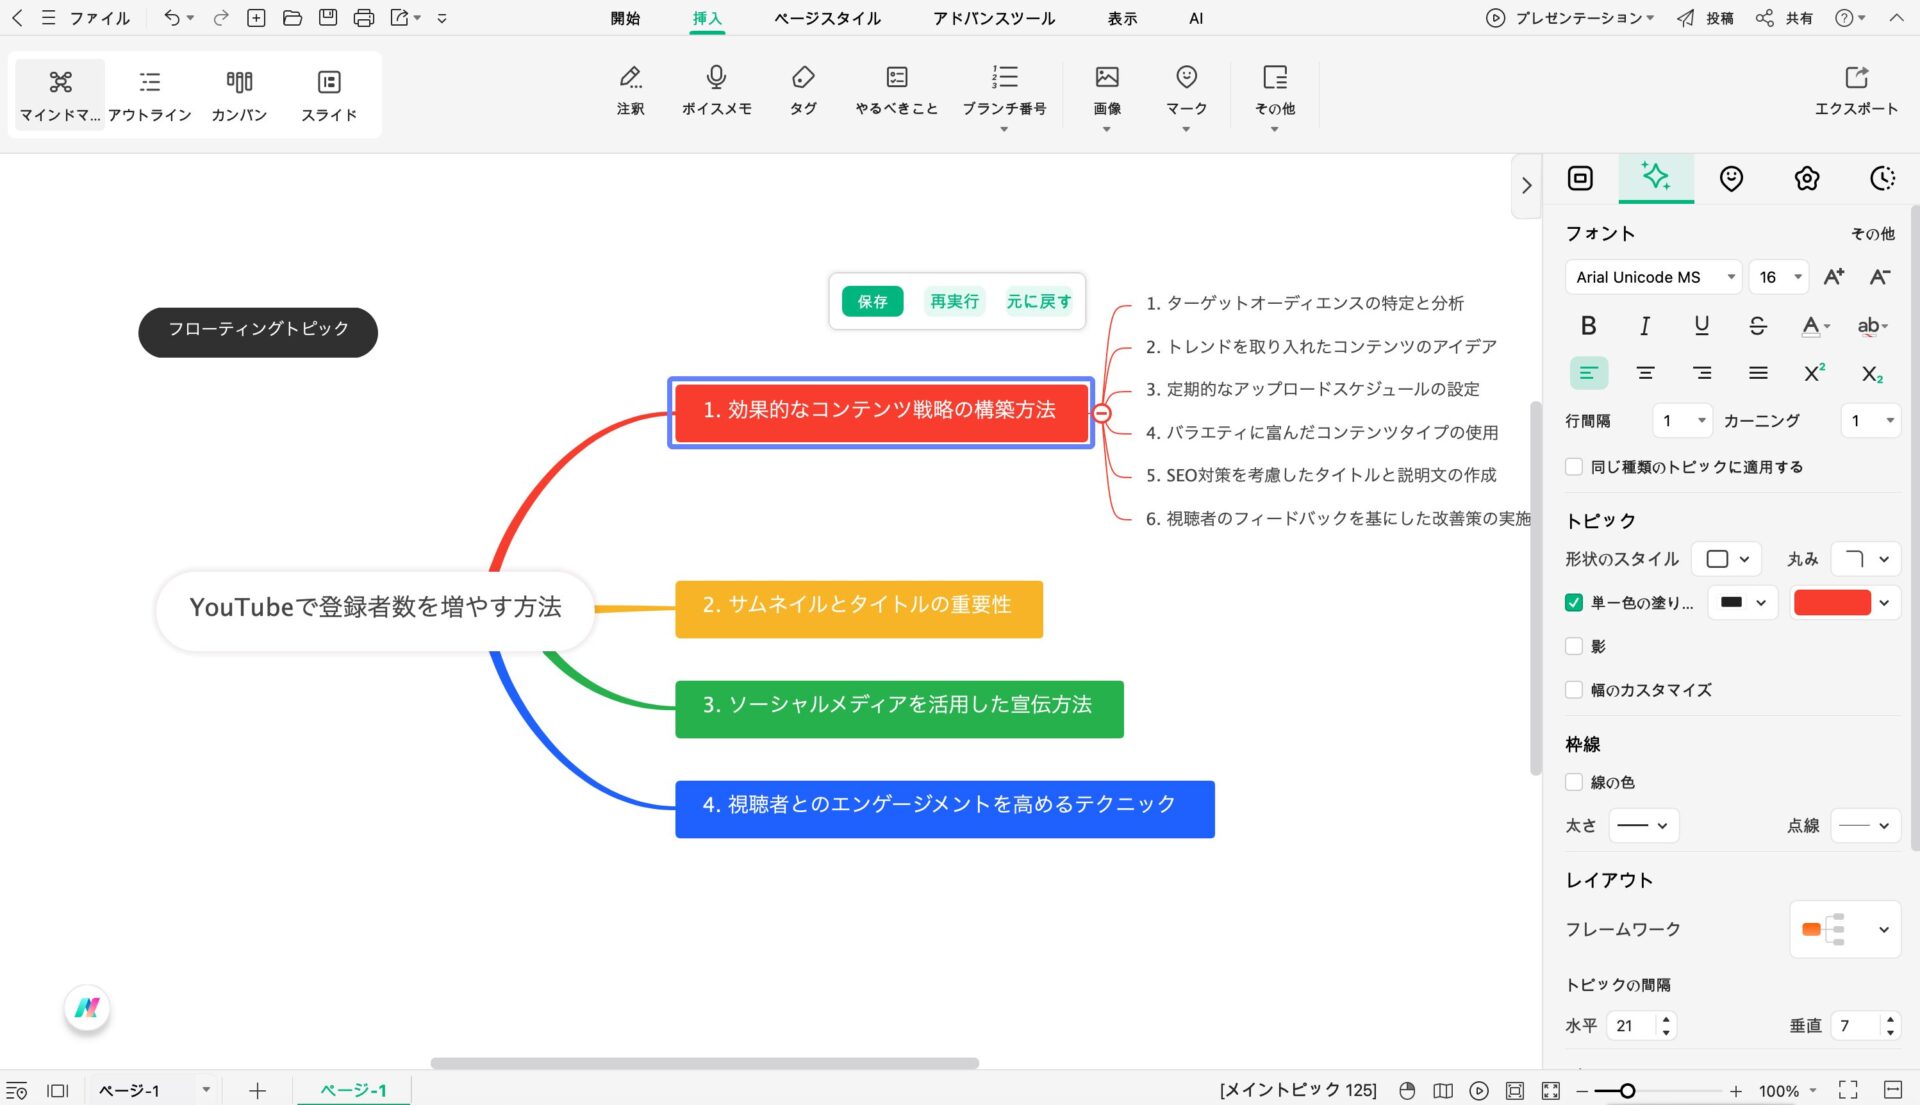The width and height of the screenshot is (1920, 1105).
Task: Select the カンバン view icon
Action: [x=239, y=82]
